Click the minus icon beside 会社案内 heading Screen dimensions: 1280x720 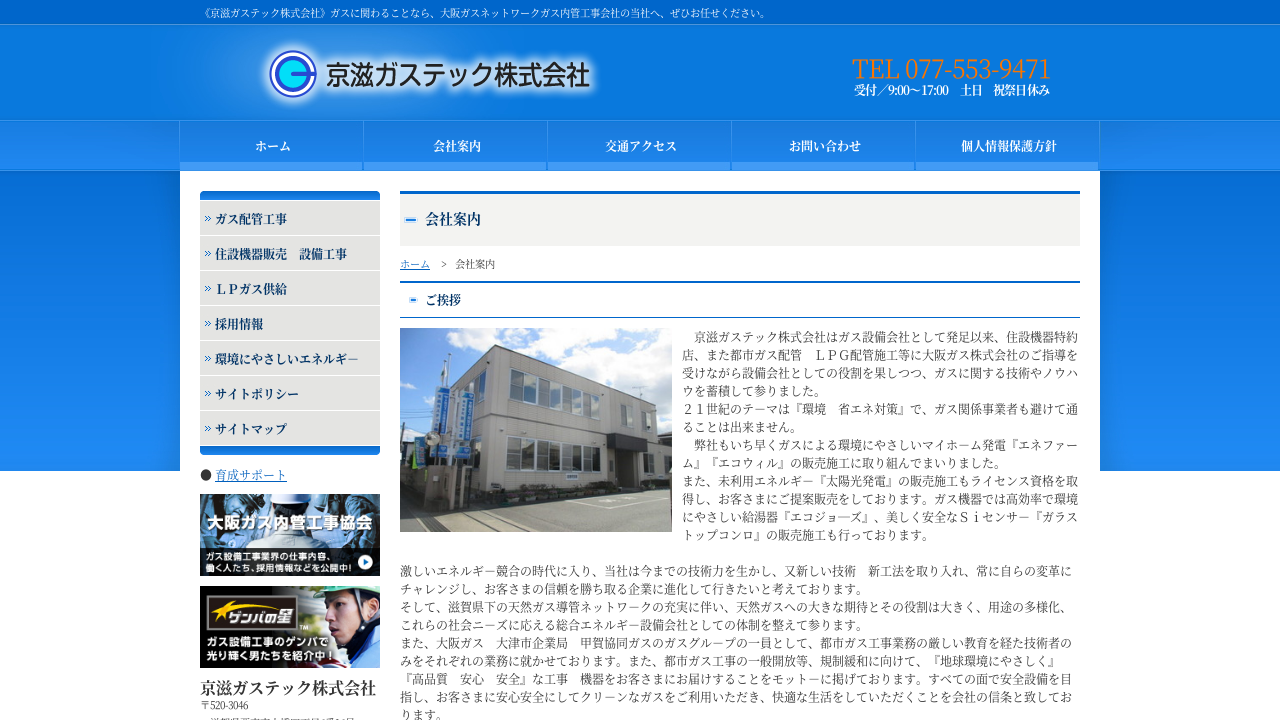coord(411,220)
